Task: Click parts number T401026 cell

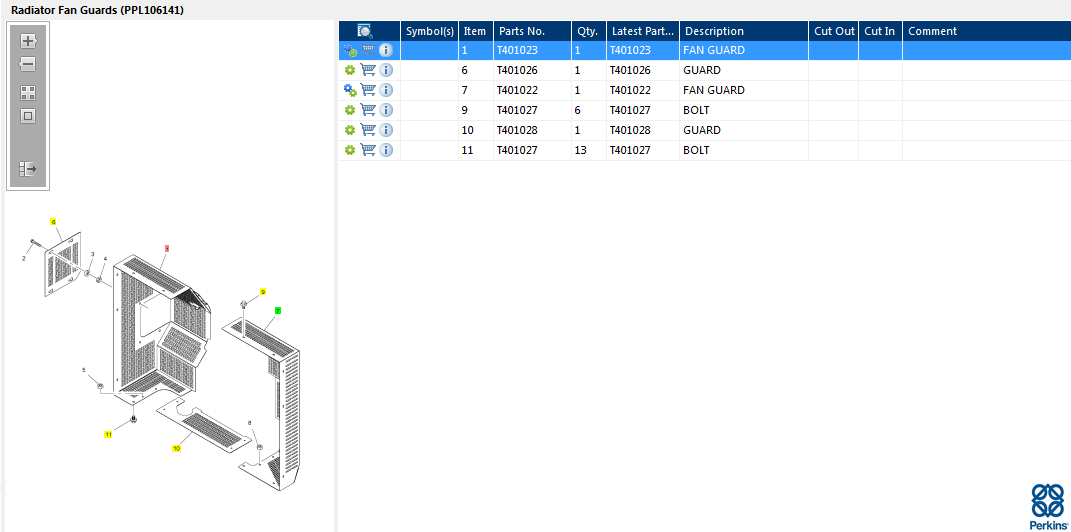Action: tap(532, 70)
